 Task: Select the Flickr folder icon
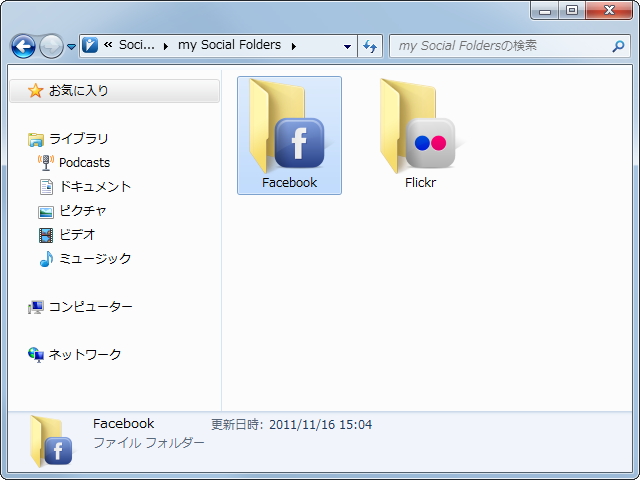point(420,126)
